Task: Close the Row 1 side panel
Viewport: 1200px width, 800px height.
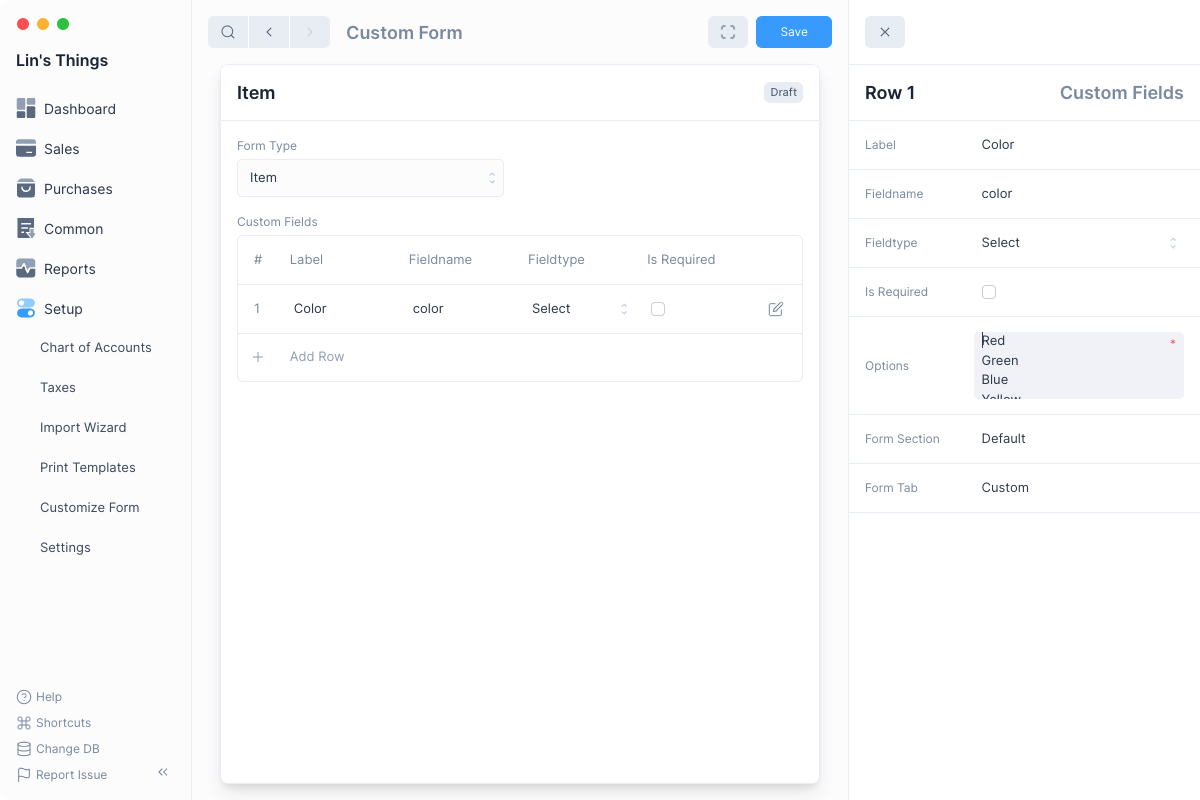Action: [885, 32]
